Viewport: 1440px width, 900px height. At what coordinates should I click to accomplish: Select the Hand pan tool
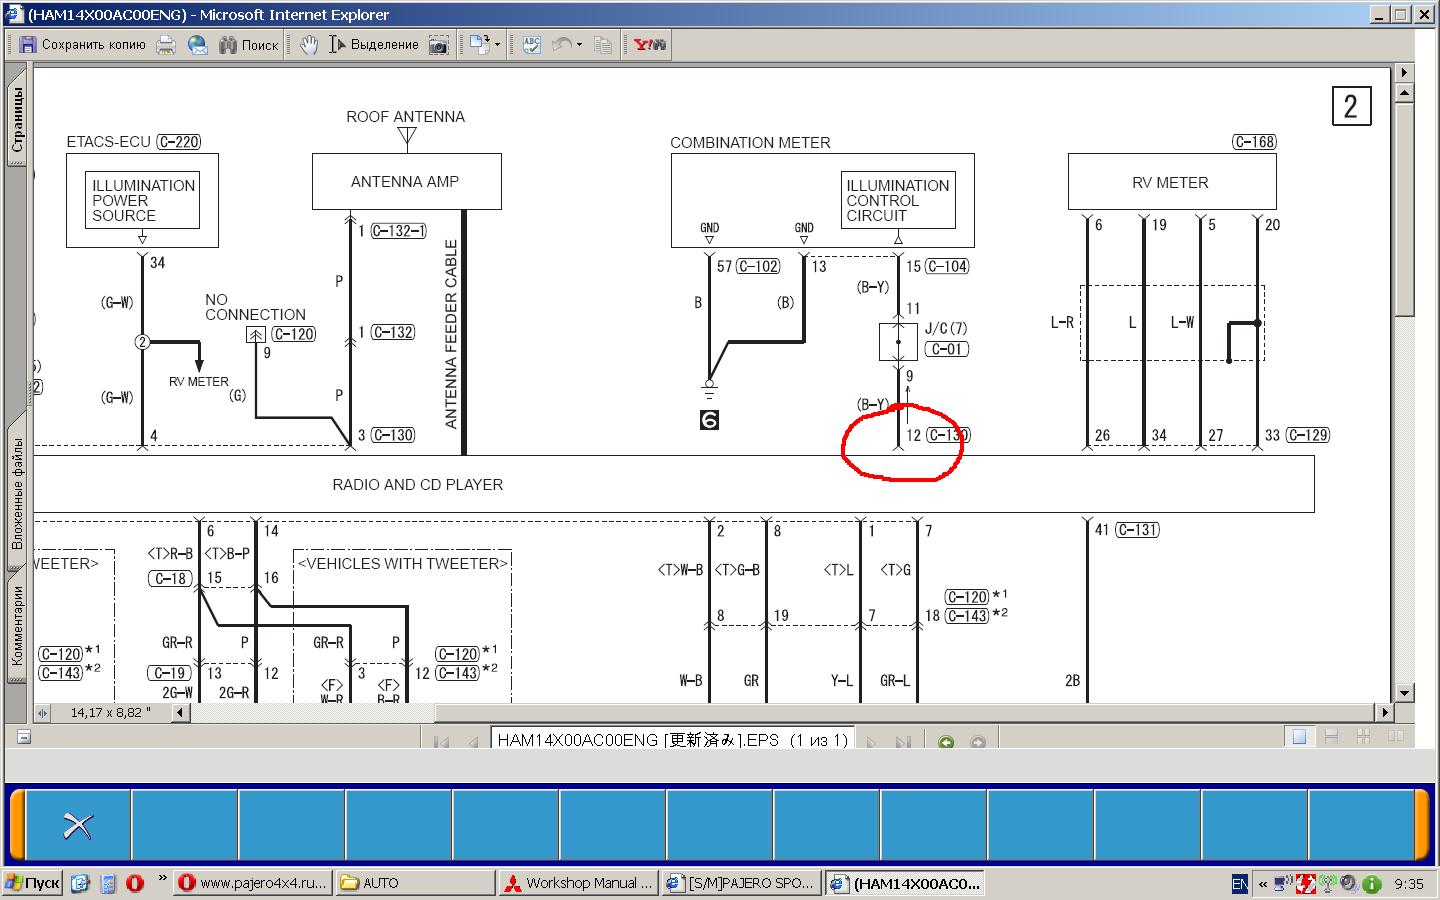pos(309,44)
